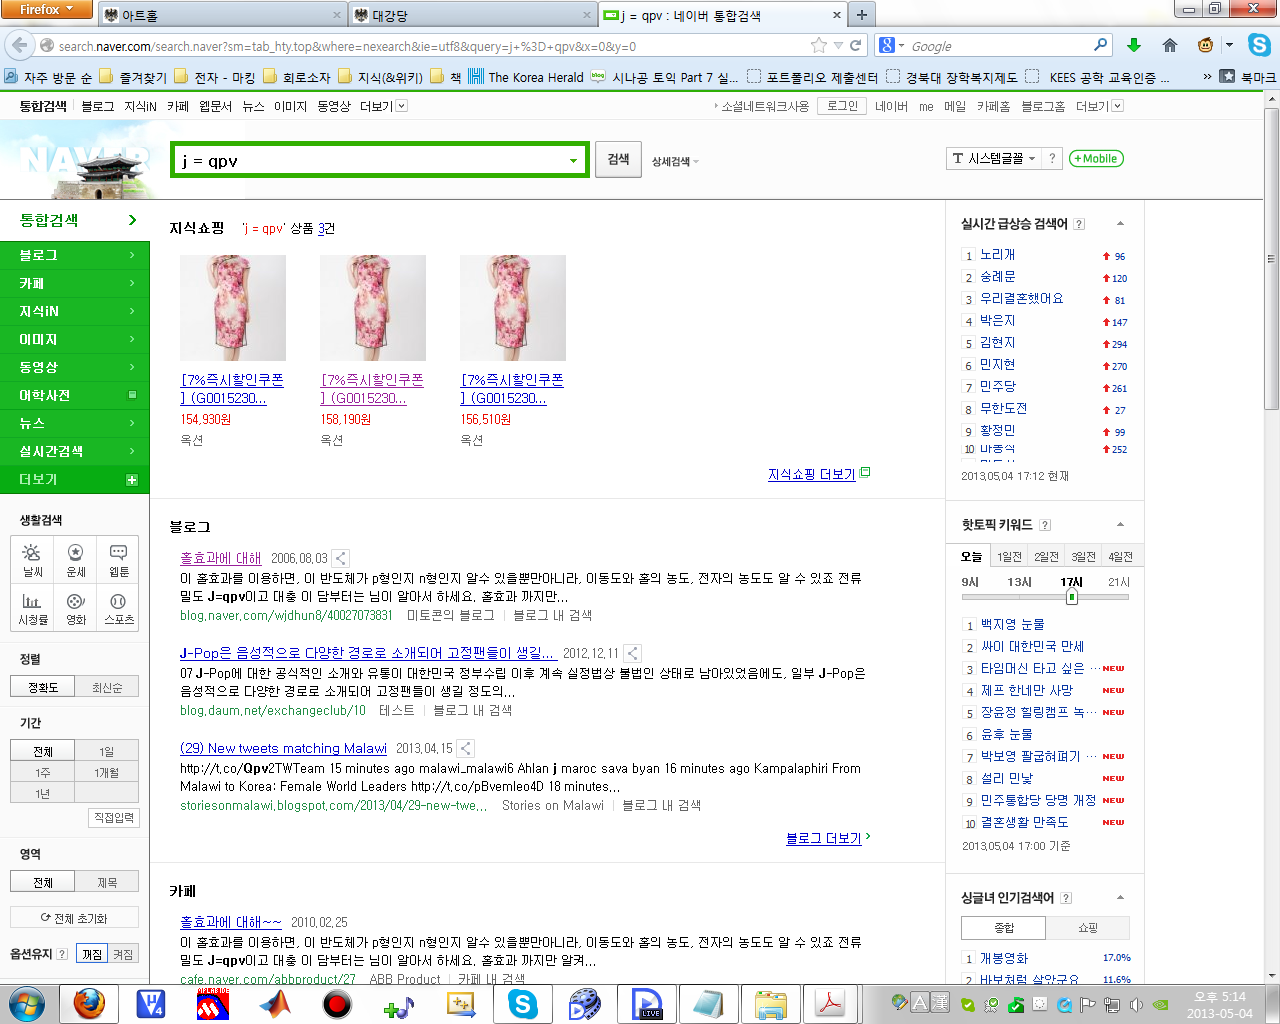Image resolution: width=1280 pixels, height=1024 pixels.
Task: Switch 싱글녀 인기검색어 to 쇼핑
Action: (x=1088, y=928)
